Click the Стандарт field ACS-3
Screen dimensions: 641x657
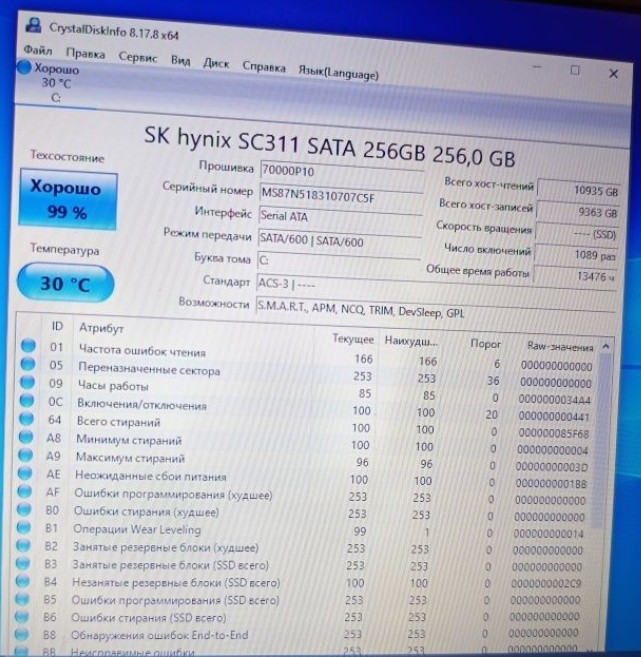436,287
